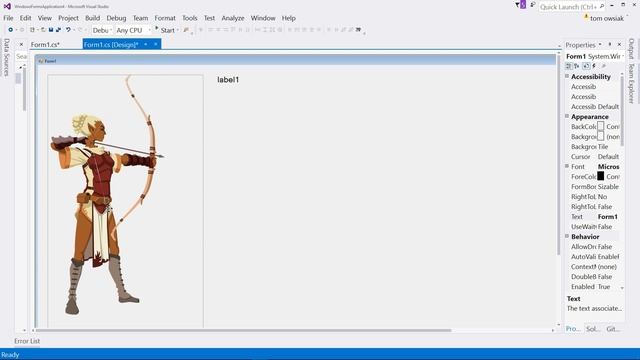Save the current file with Save icon
This screenshot has width=640, height=360.
click(51, 30)
